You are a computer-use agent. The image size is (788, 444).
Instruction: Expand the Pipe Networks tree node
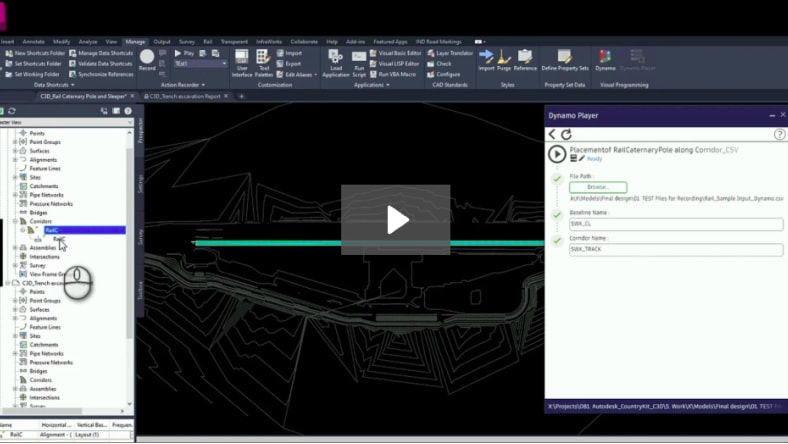(x=15, y=195)
